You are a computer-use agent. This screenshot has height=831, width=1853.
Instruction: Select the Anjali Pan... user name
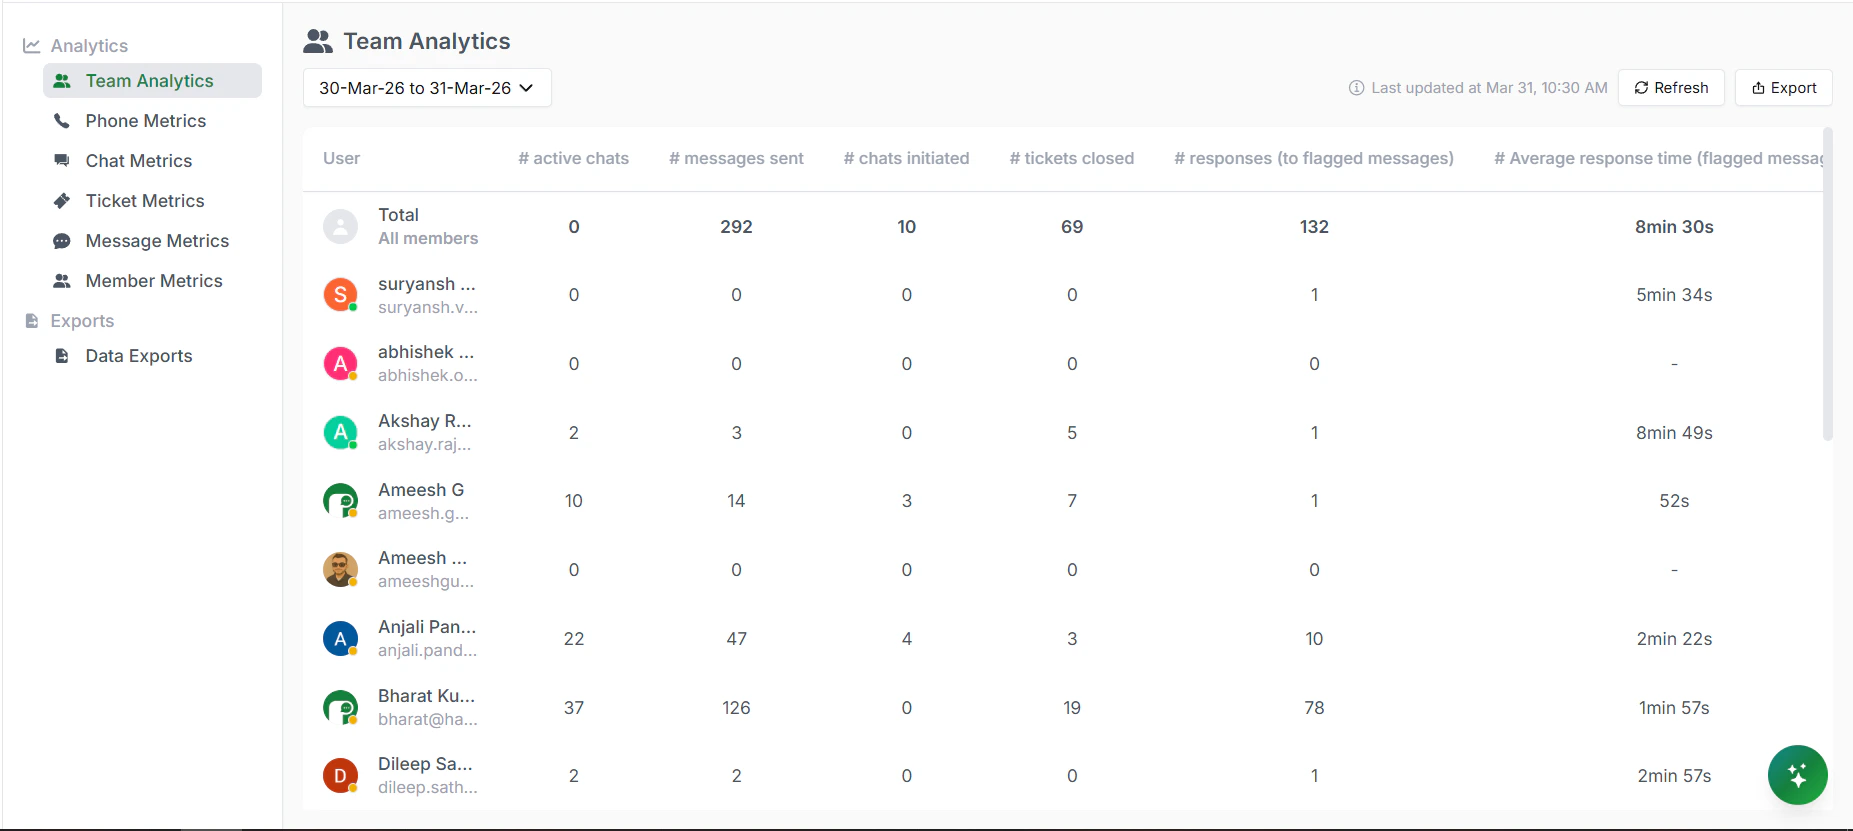point(427,627)
